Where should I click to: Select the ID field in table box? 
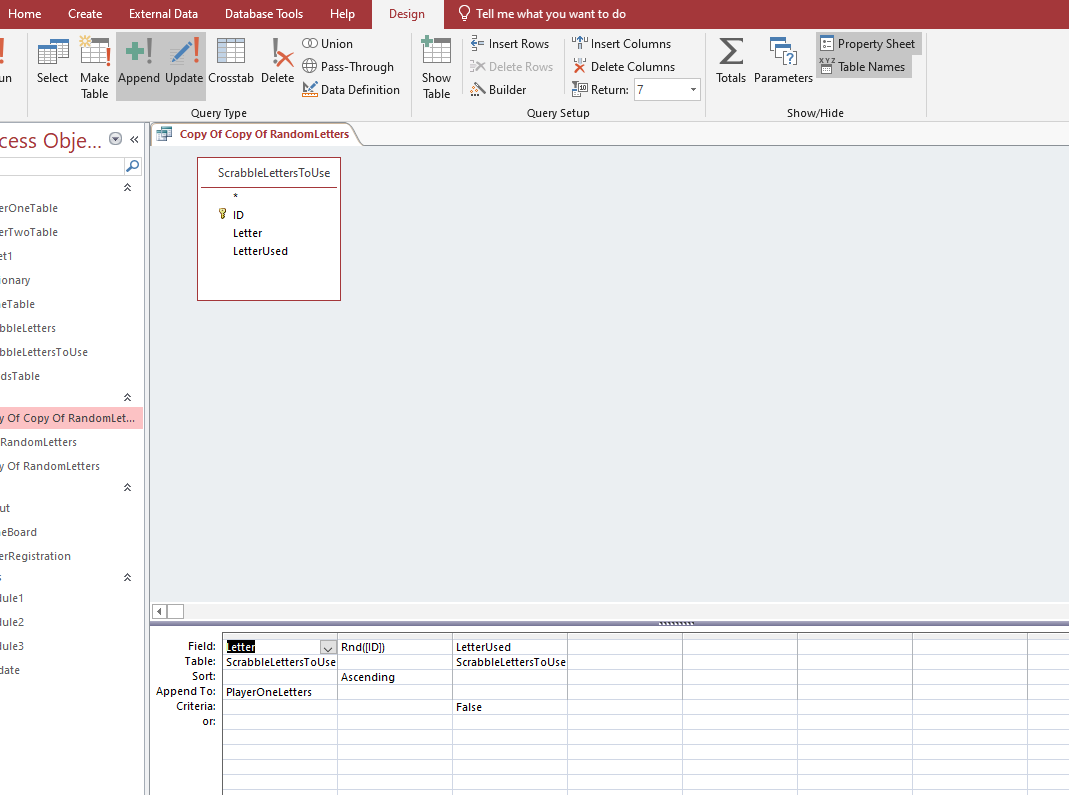[x=238, y=215]
